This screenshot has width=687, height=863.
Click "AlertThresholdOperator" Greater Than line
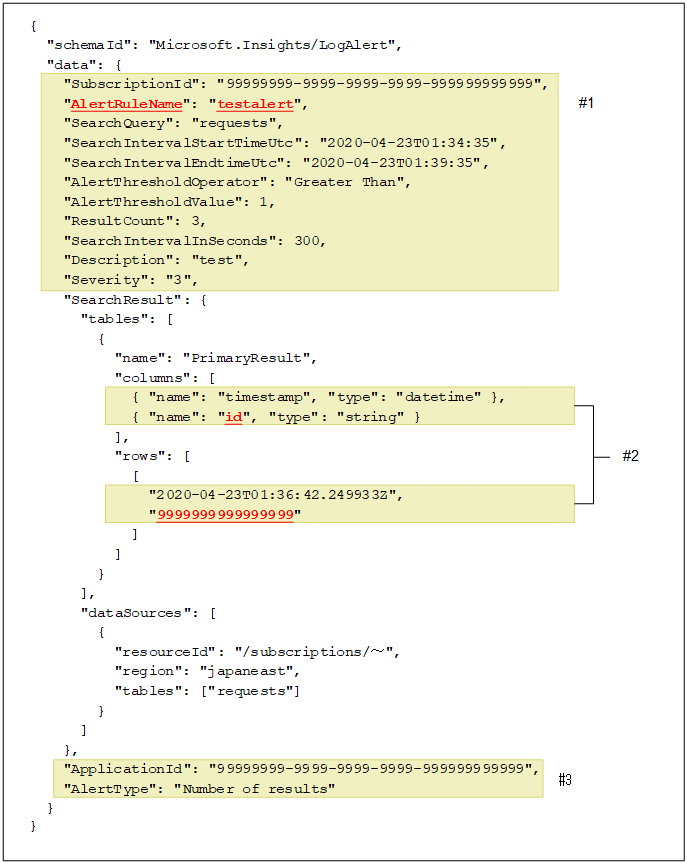[237, 182]
